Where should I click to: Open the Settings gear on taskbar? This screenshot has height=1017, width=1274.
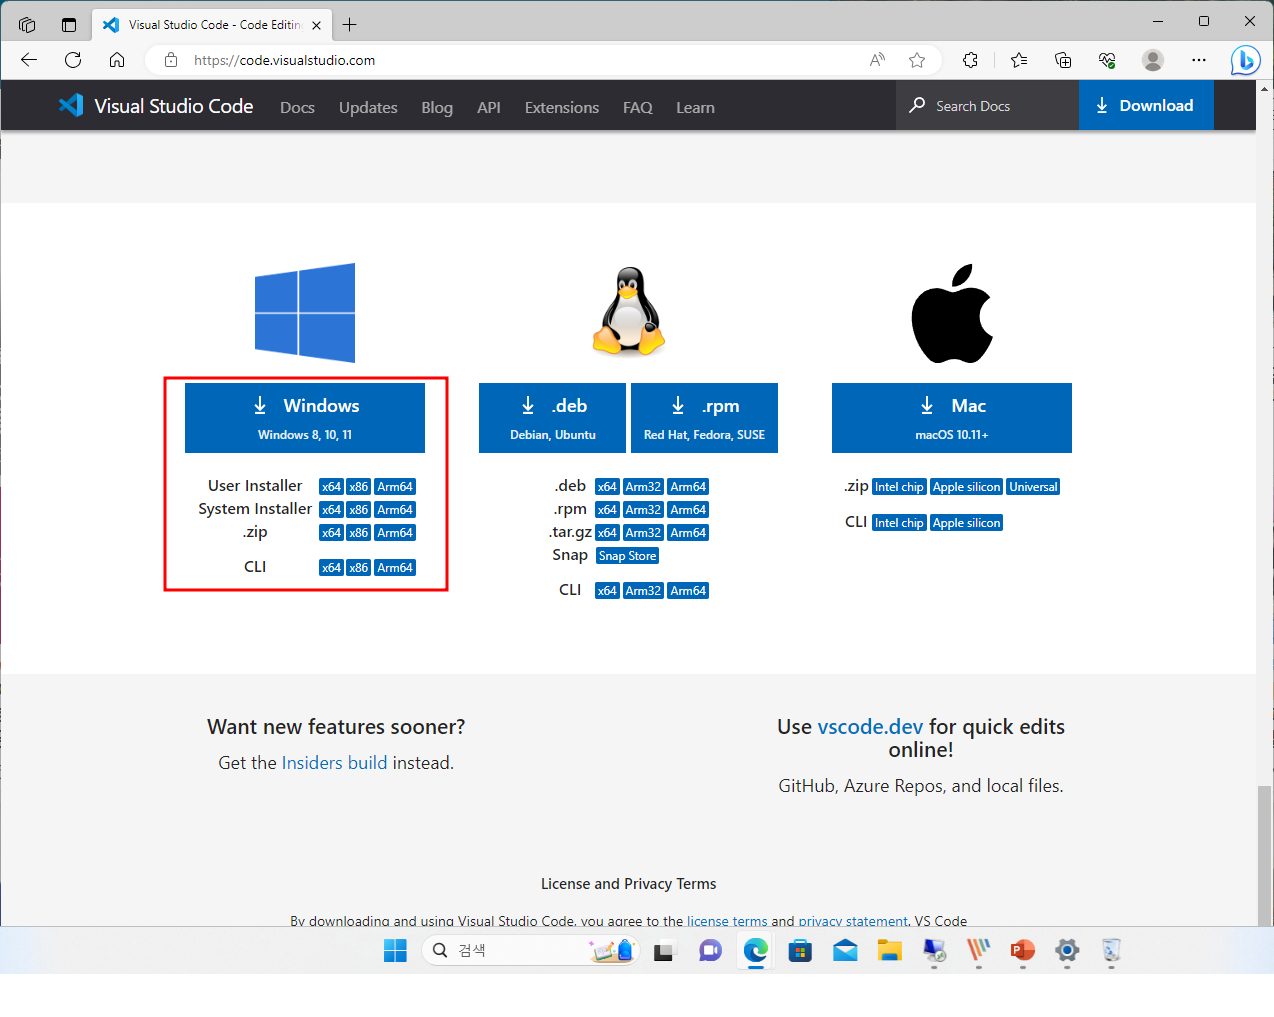[x=1067, y=950]
